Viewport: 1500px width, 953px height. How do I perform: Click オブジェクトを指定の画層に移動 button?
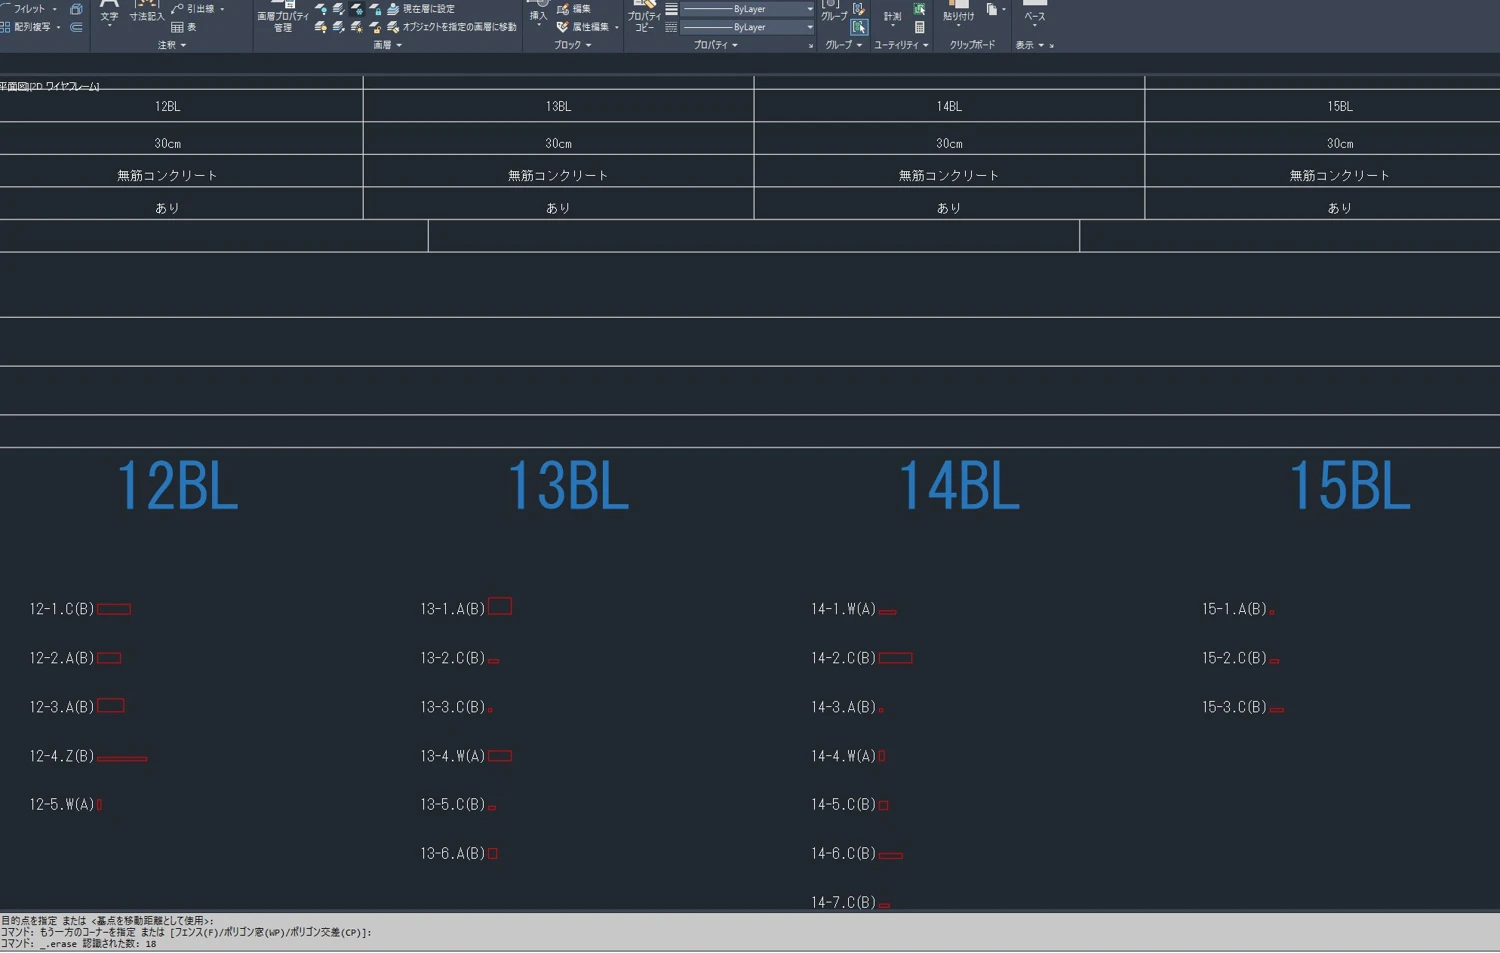452,27
